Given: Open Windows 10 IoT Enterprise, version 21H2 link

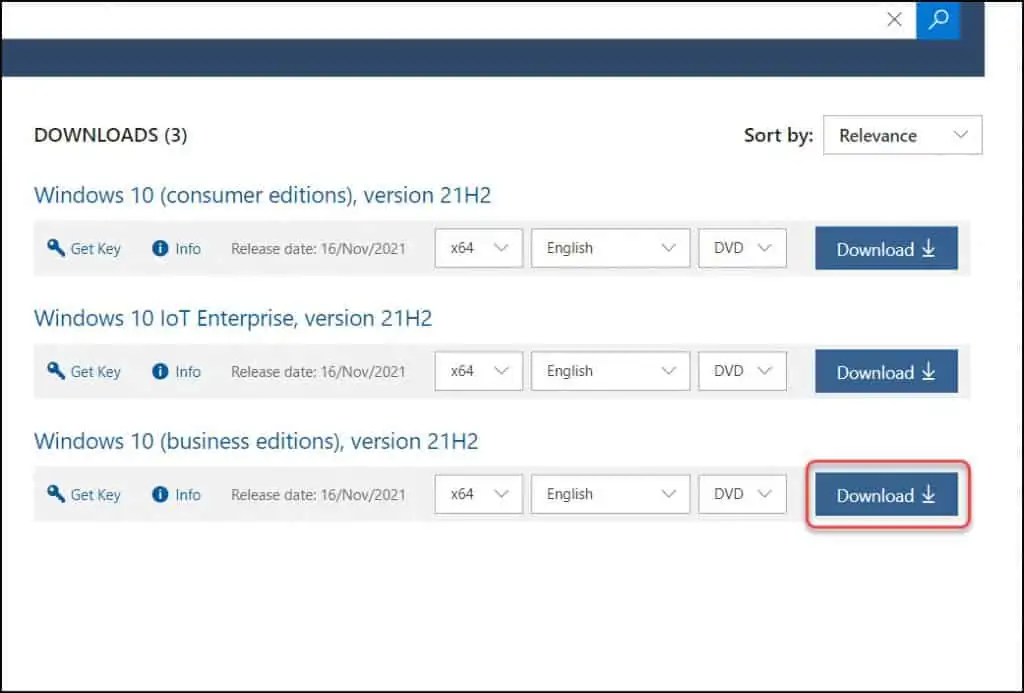Looking at the screenshot, I should tap(233, 318).
